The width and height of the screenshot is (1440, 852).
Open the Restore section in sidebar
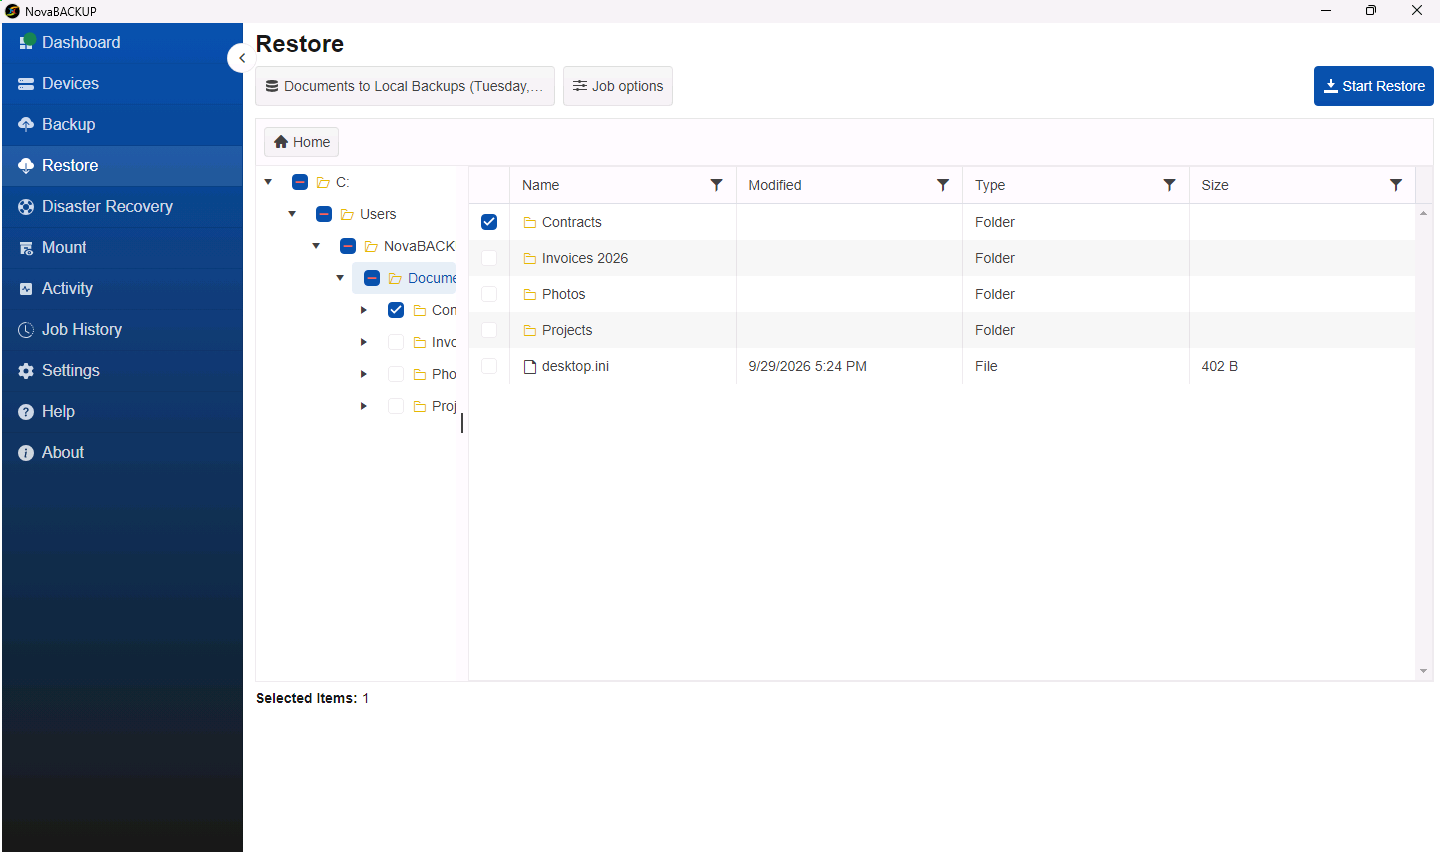click(122, 166)
